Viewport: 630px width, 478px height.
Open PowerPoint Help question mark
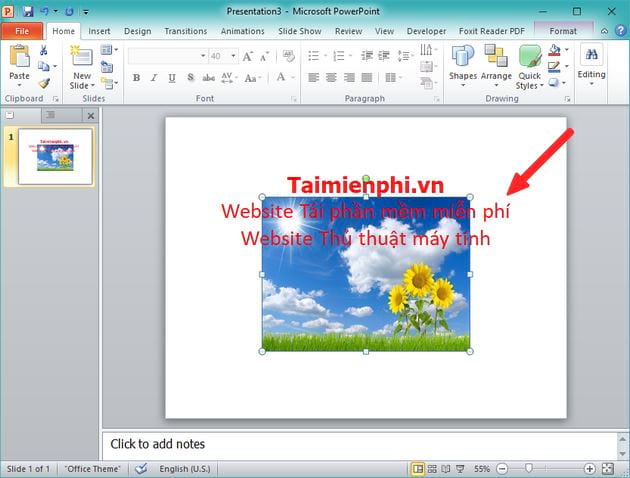[621, 31]
